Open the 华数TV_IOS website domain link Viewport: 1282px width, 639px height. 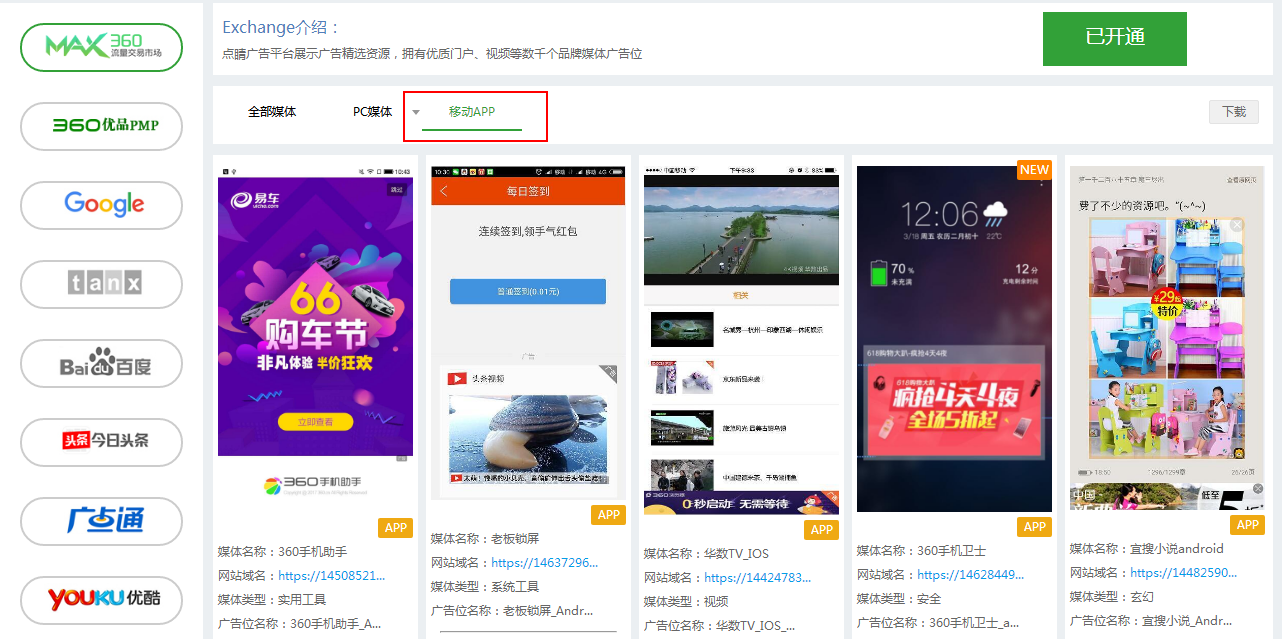click(757, 577)
